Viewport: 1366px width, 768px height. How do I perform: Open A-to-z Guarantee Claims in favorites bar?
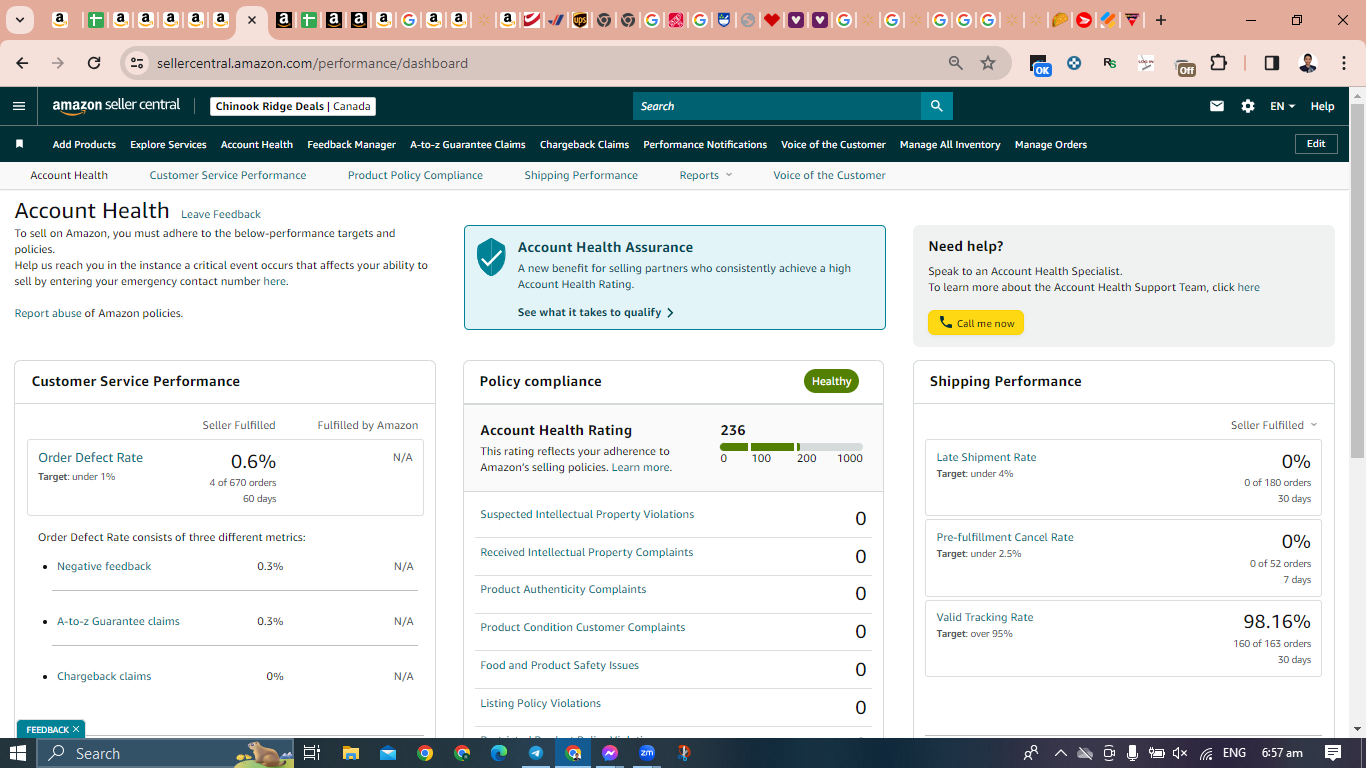point(468,144)
